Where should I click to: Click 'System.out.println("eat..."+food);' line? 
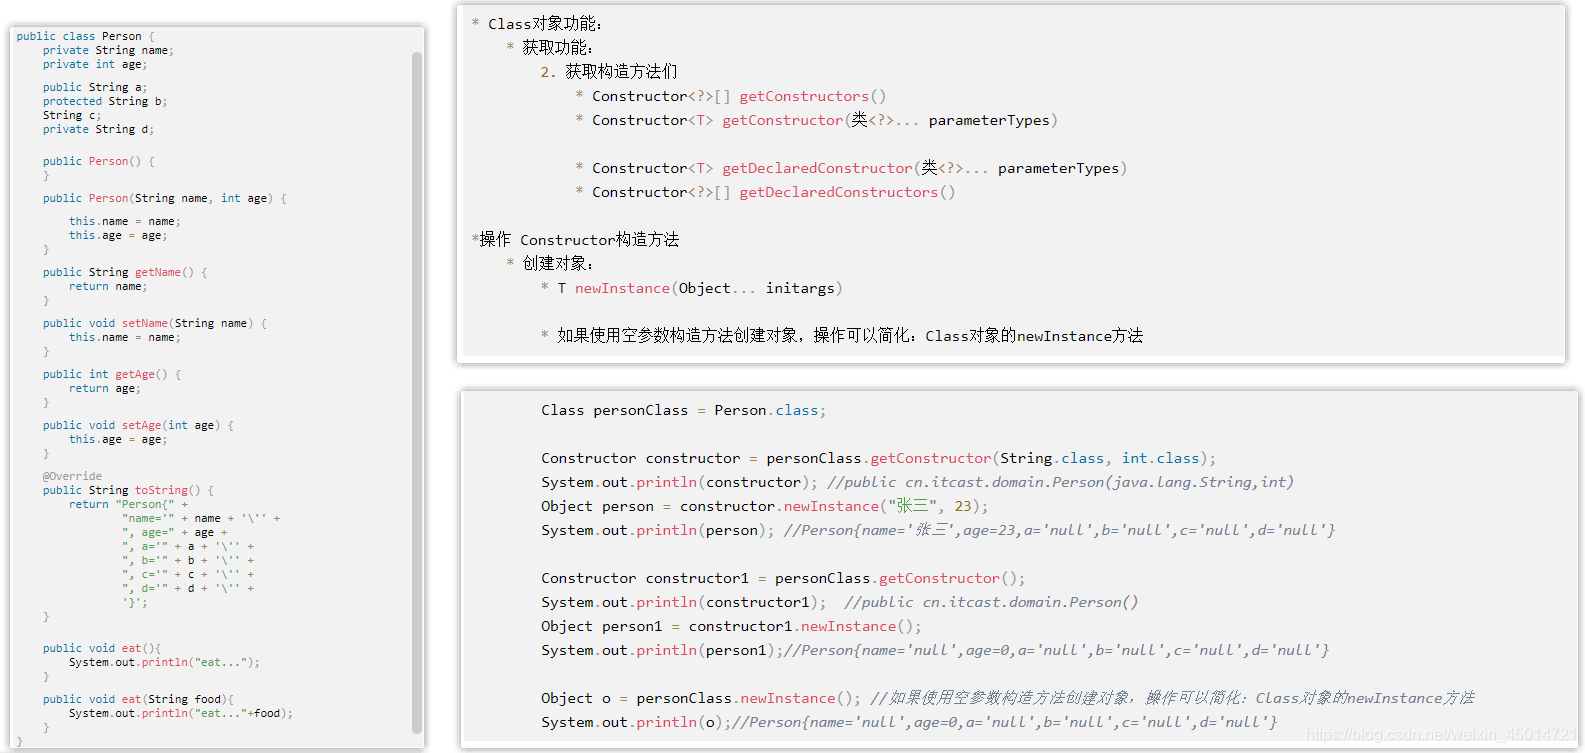[x=181, y=713]
